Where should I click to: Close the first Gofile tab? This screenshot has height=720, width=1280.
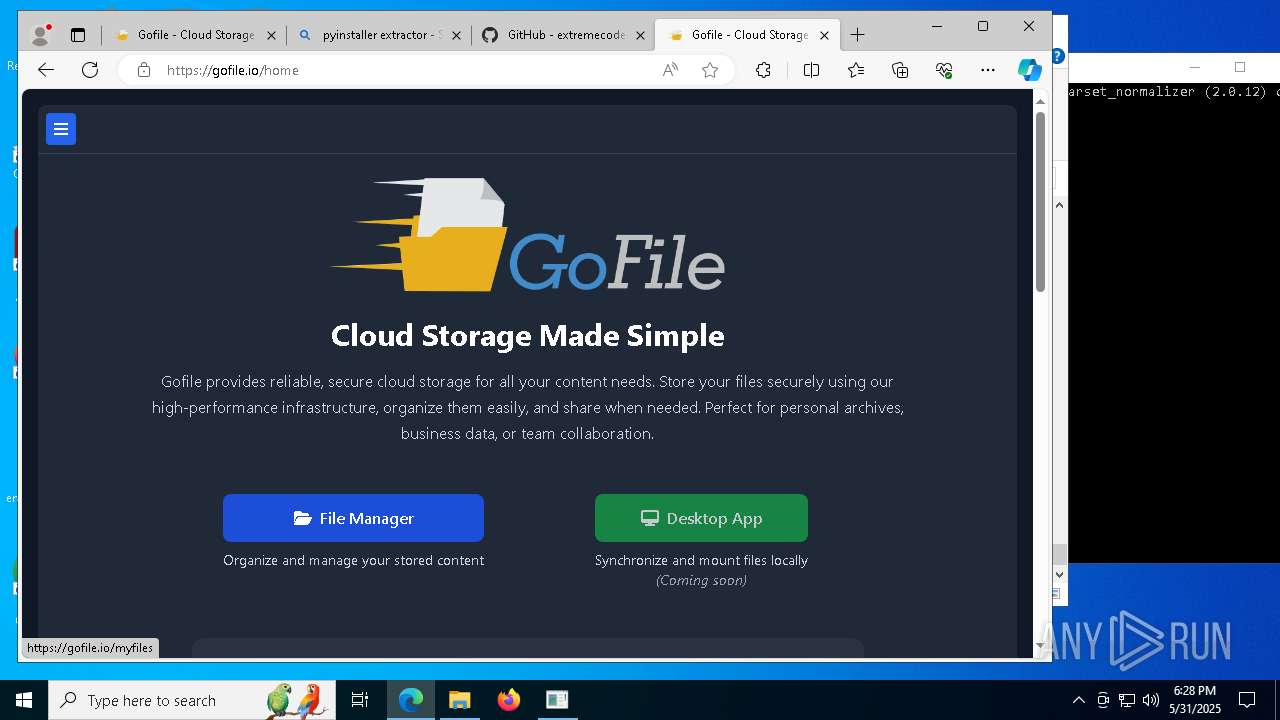[271, 35]
